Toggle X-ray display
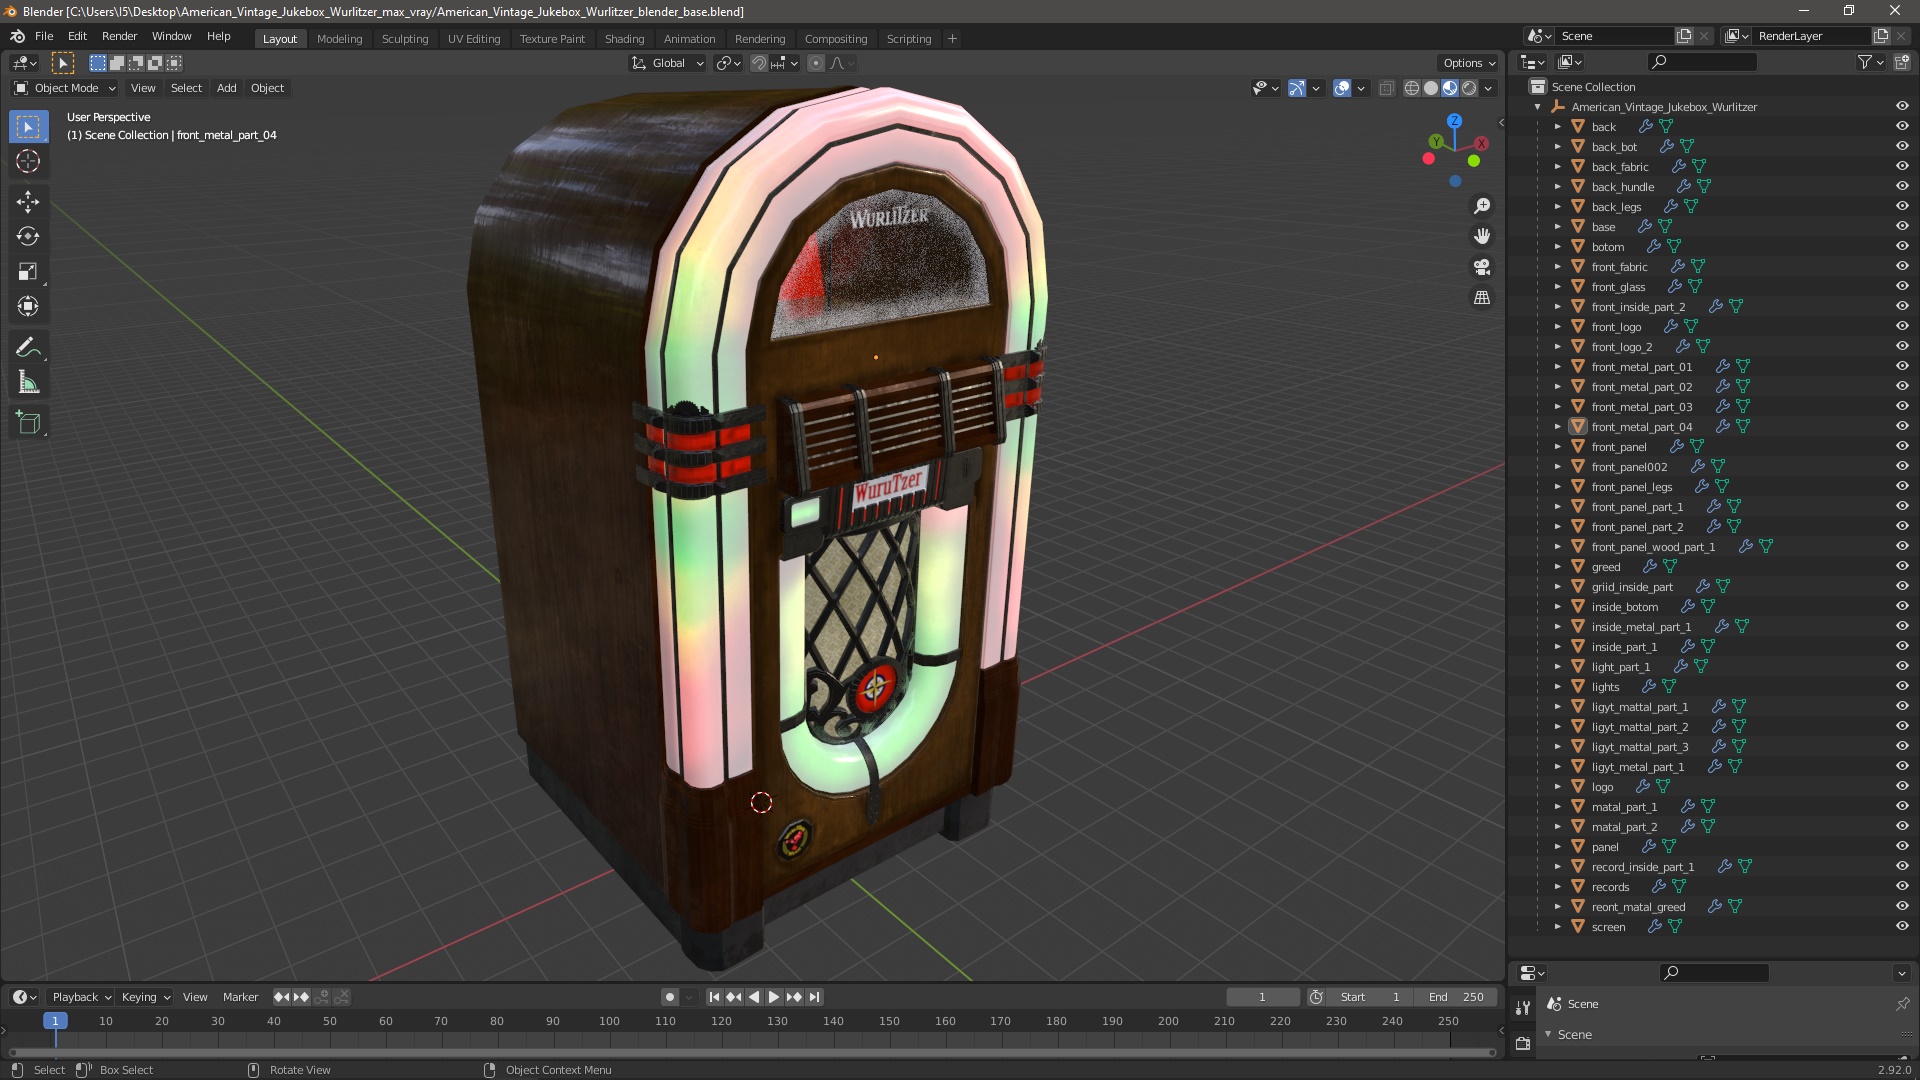 tap(1386, 88)
